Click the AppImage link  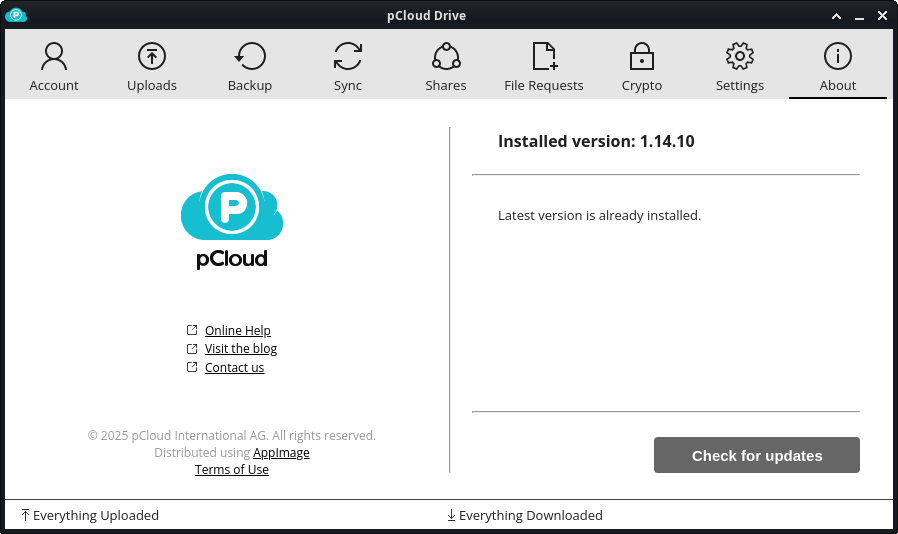click(x=281, y=453)
